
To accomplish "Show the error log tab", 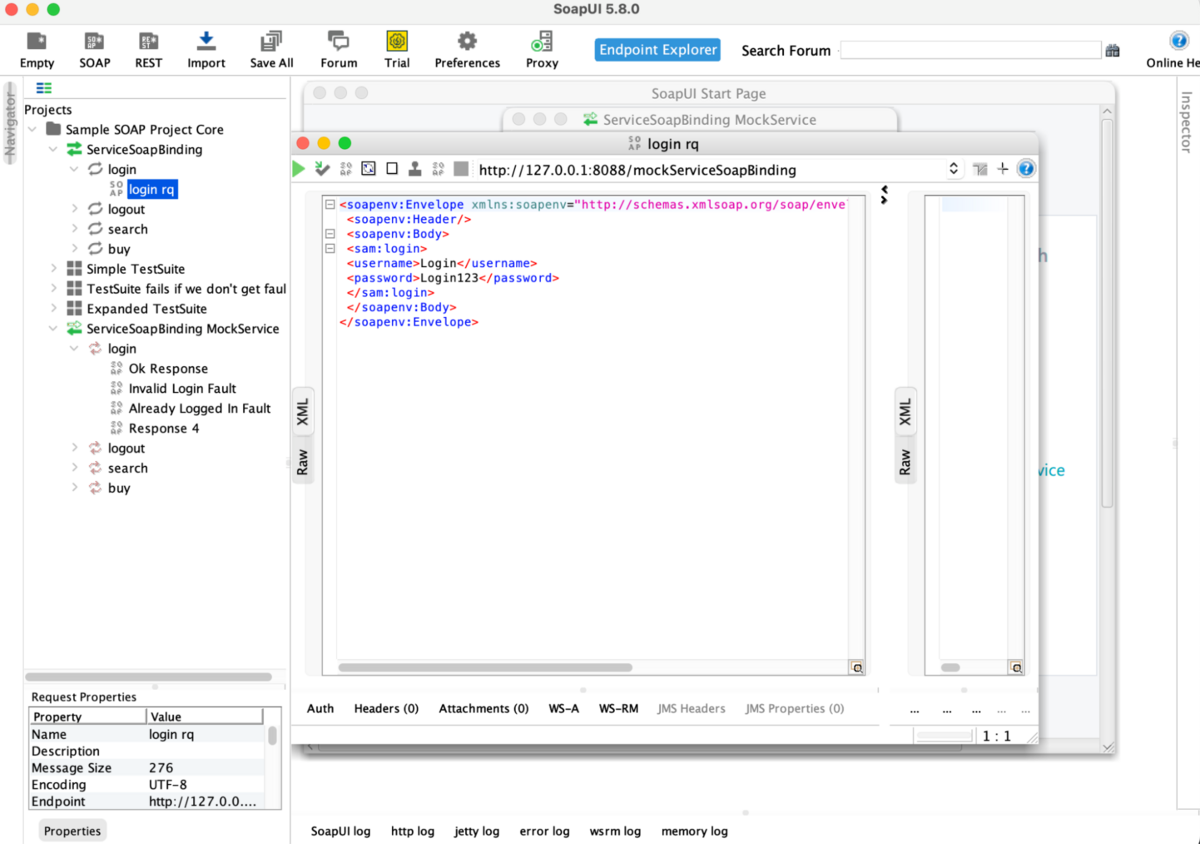I will (x=545, y=831).
